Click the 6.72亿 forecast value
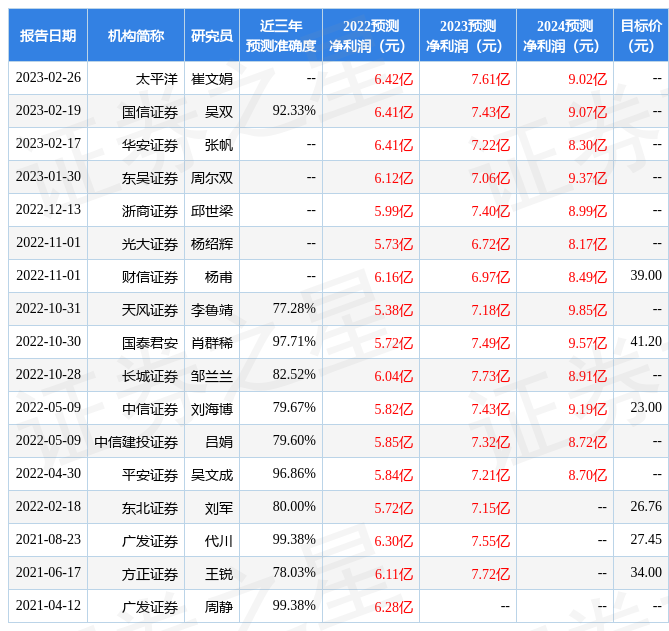 (490, 244)
